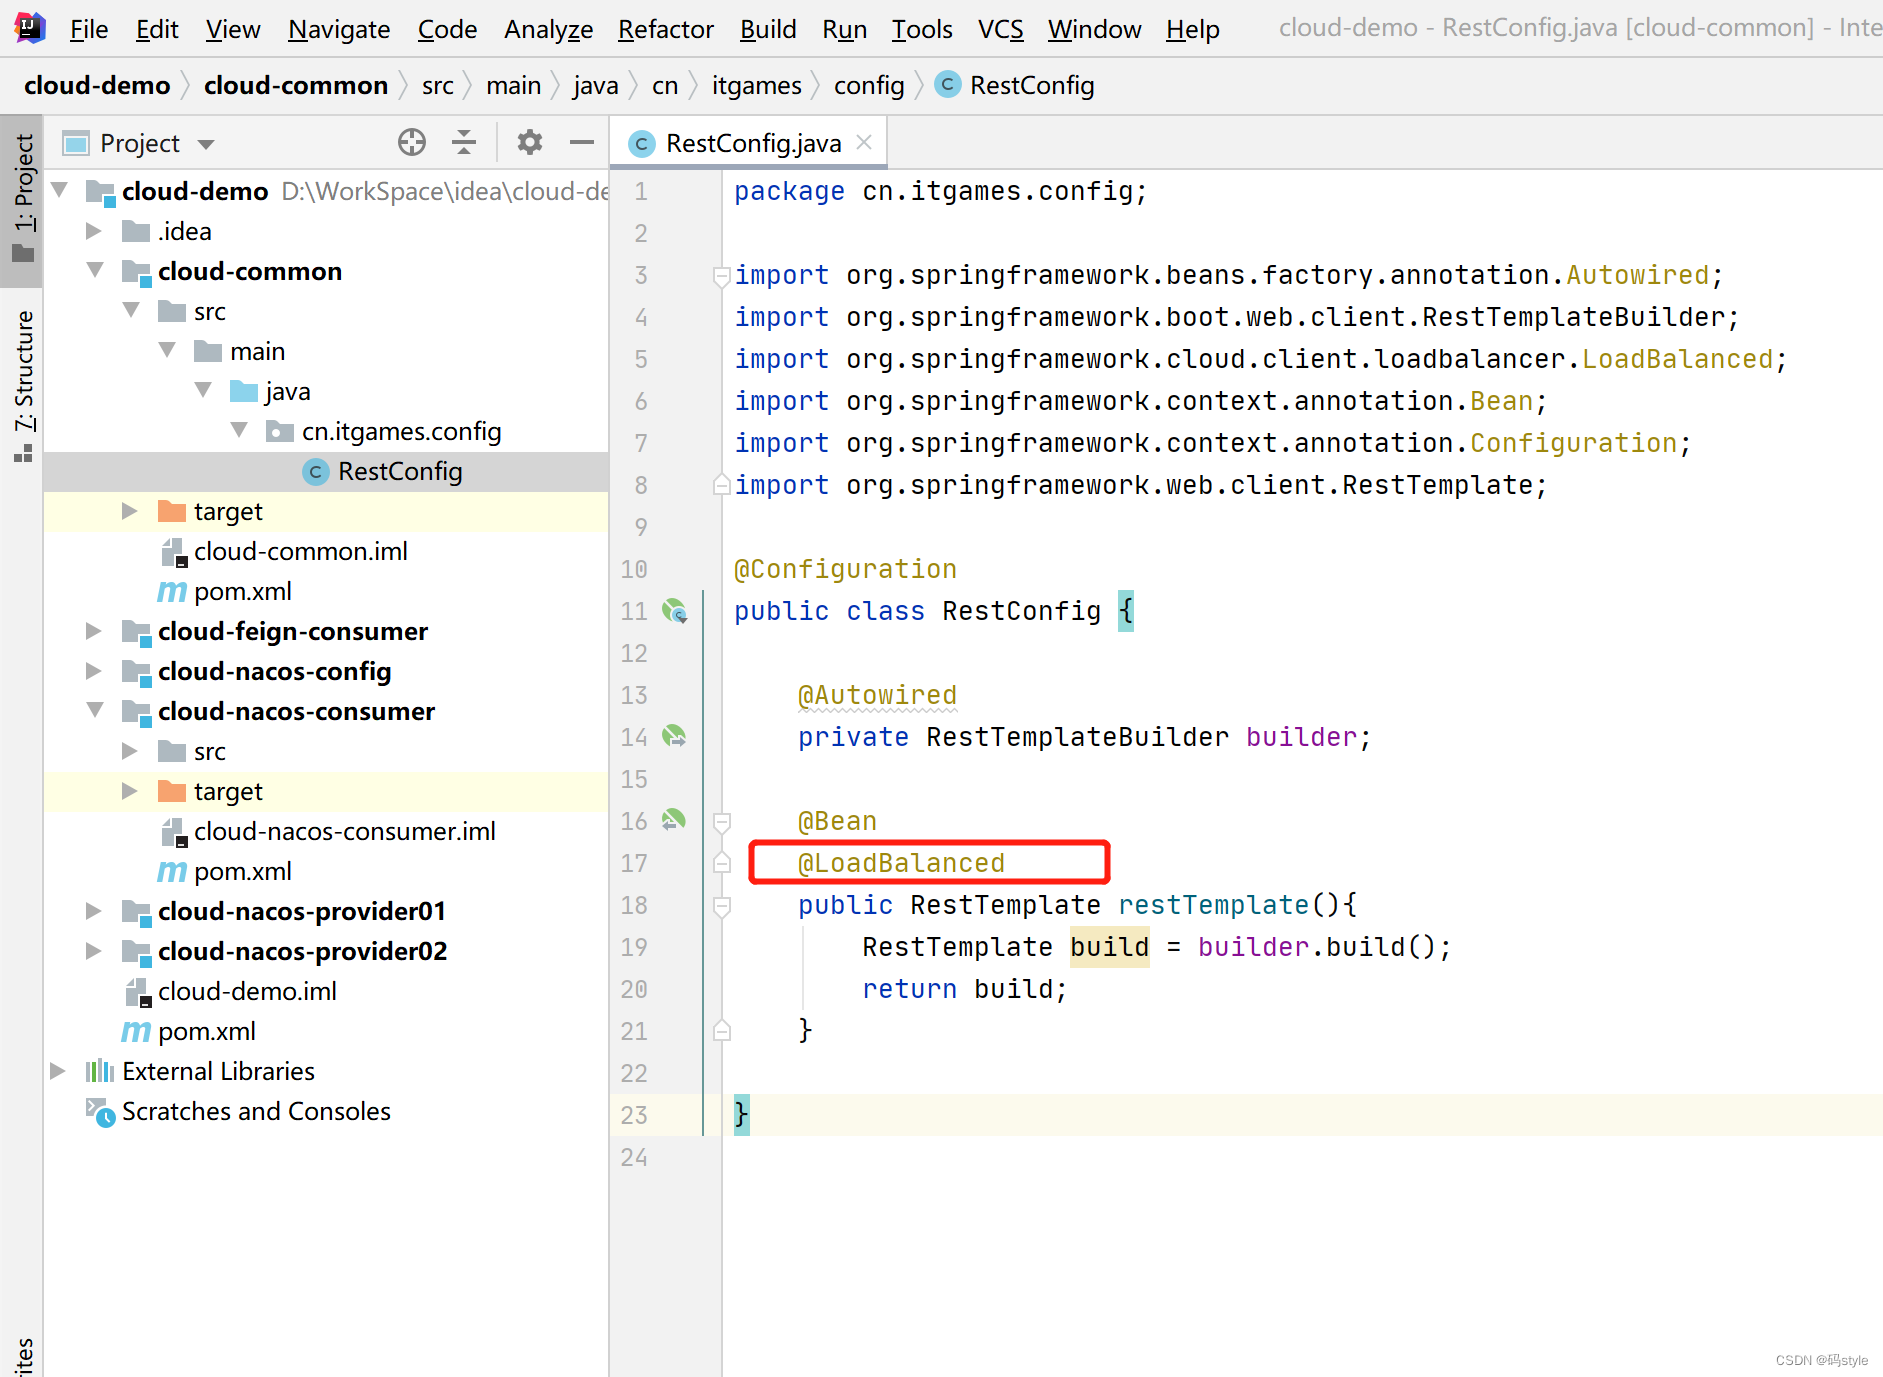Click highlighted build variable on line 19
This screenshot has width=1883, height=1377.
tap(1109, 947)
